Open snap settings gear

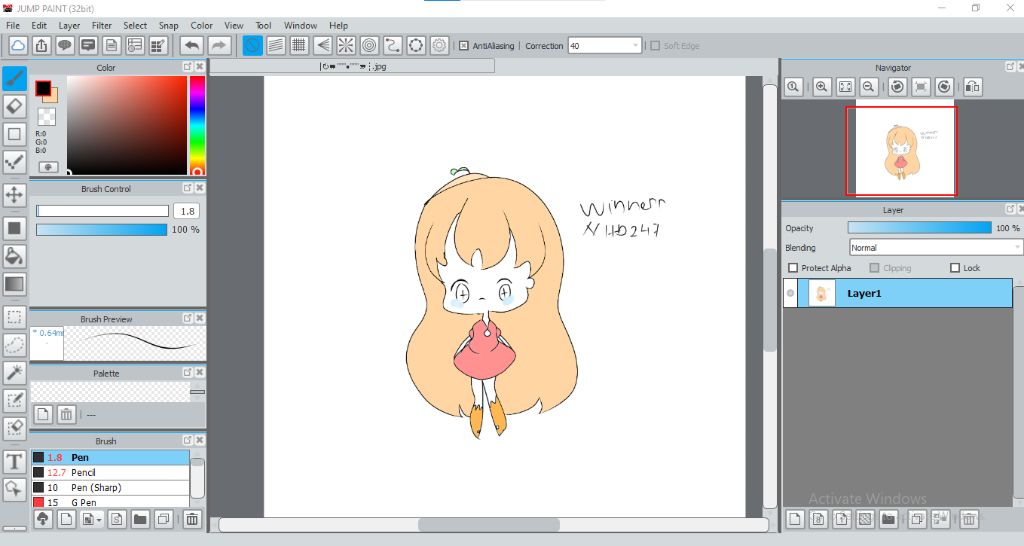point(440,46)
